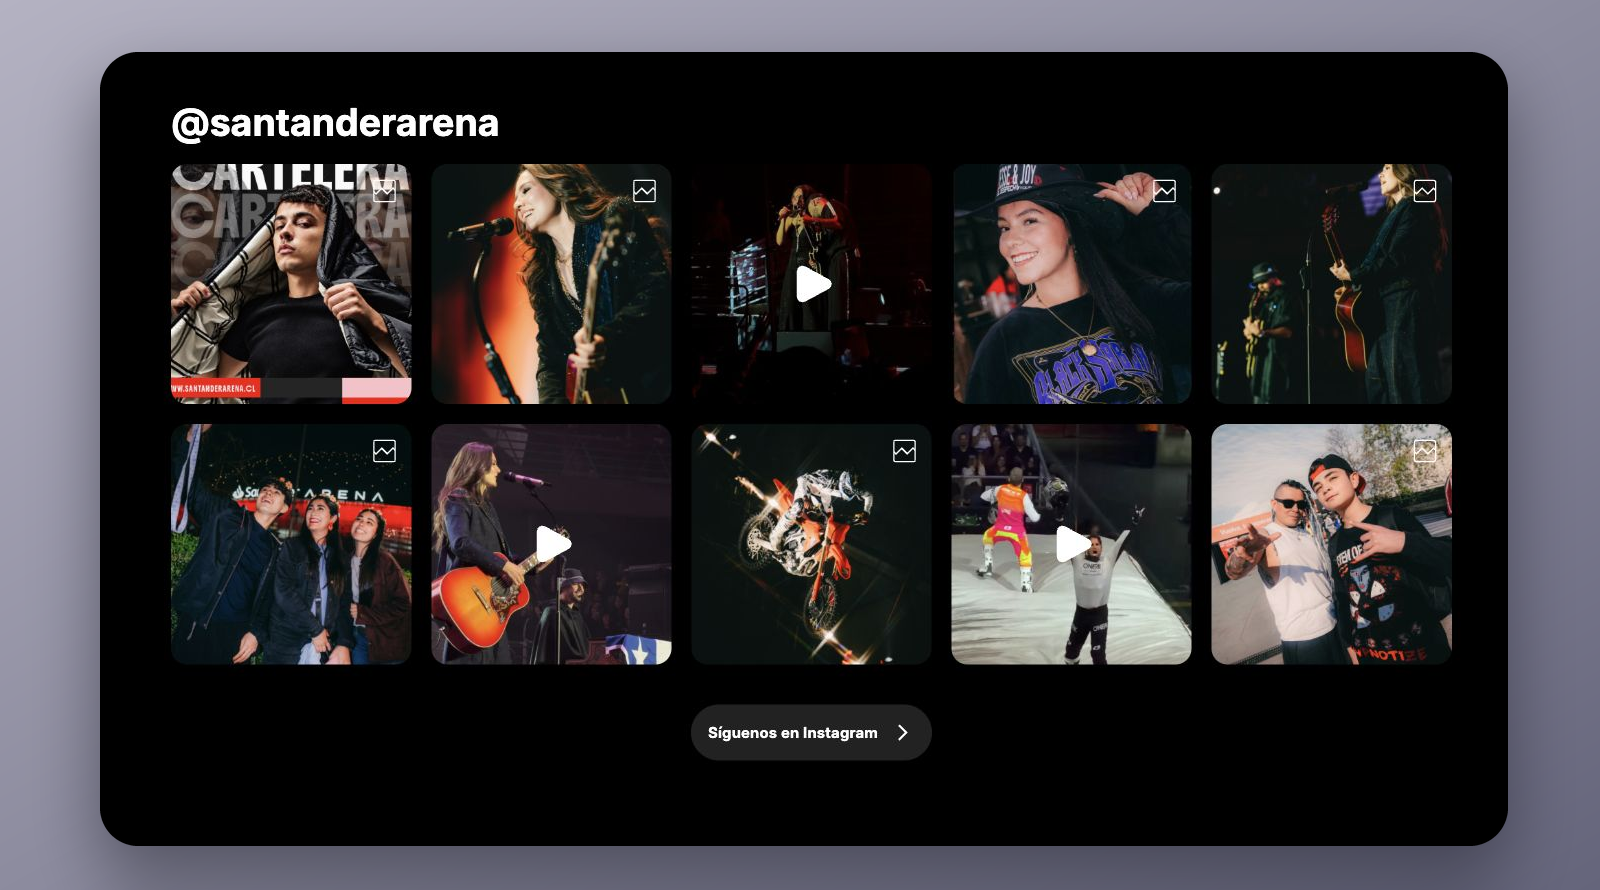Click the image icon on the two men posing outdoors
Screen dimensions: 1600x890
click(x=1425, y=451)
